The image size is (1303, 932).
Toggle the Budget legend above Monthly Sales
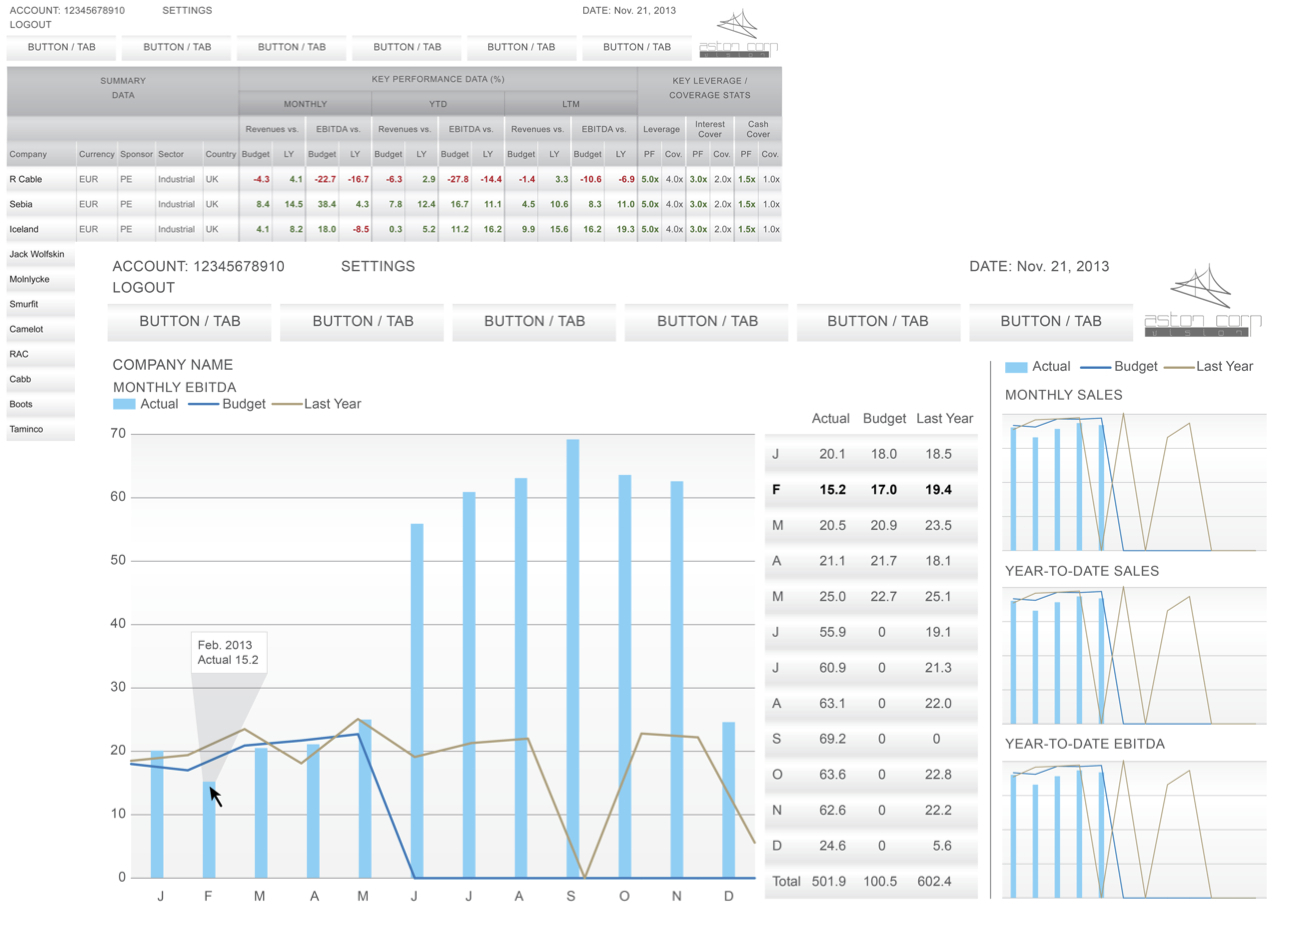pos(1119,367)
